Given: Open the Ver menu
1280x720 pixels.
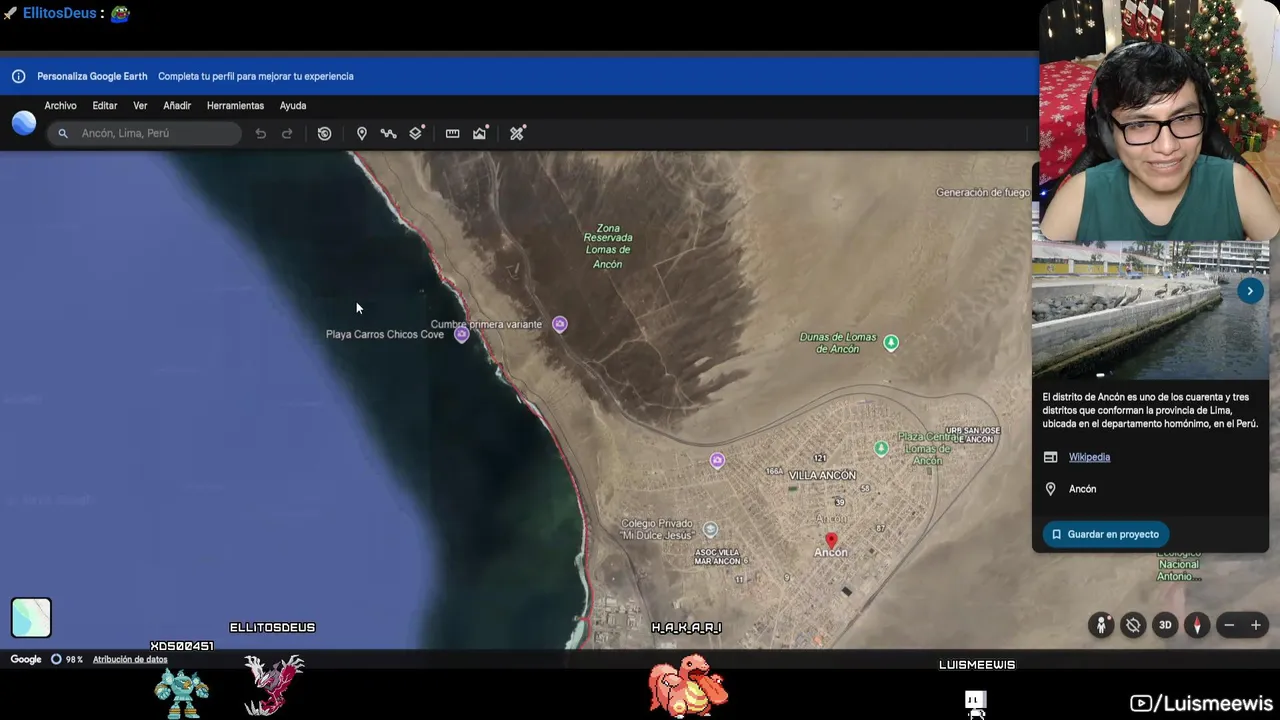Looking at the screenshot, I should pyautogui.click(x=140, y=105).
